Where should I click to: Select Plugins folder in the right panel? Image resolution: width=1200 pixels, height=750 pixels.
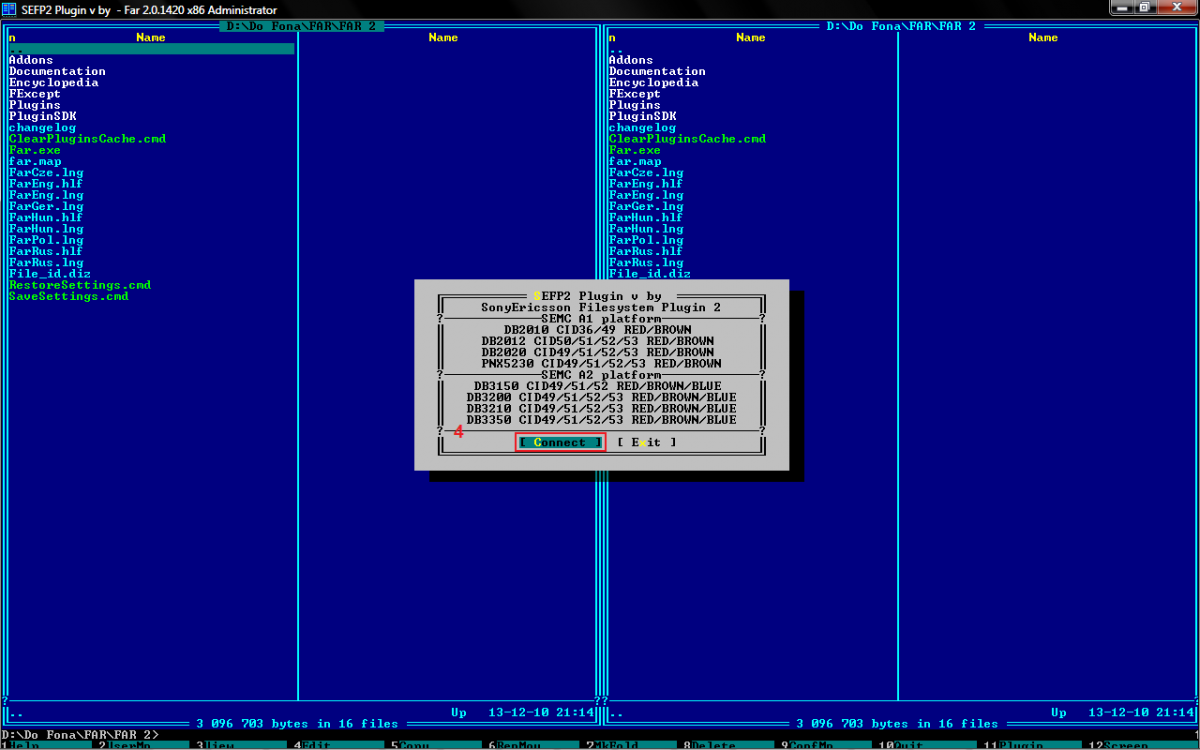(635, 105)
